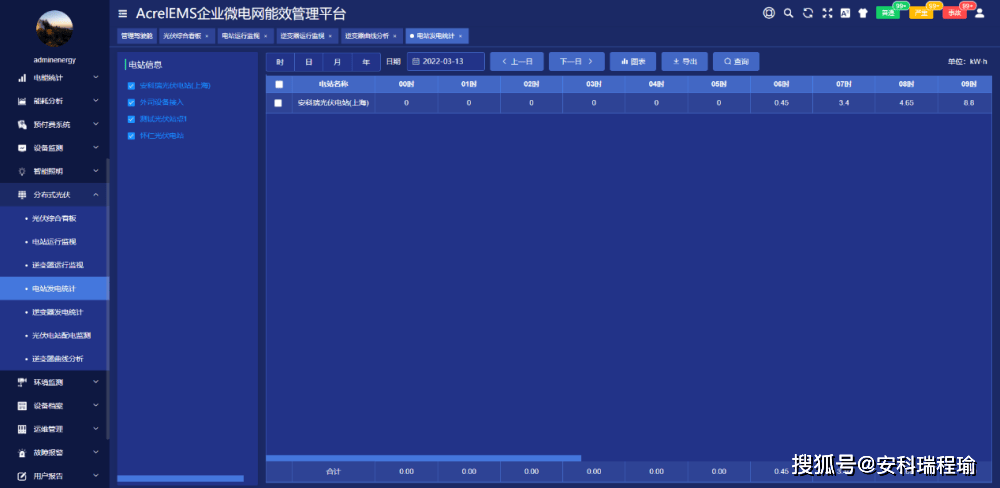Uncheck the 怀仁光伏电站 checkbox
Viewport: 1000px width, 488px height.
click(131, 136)
